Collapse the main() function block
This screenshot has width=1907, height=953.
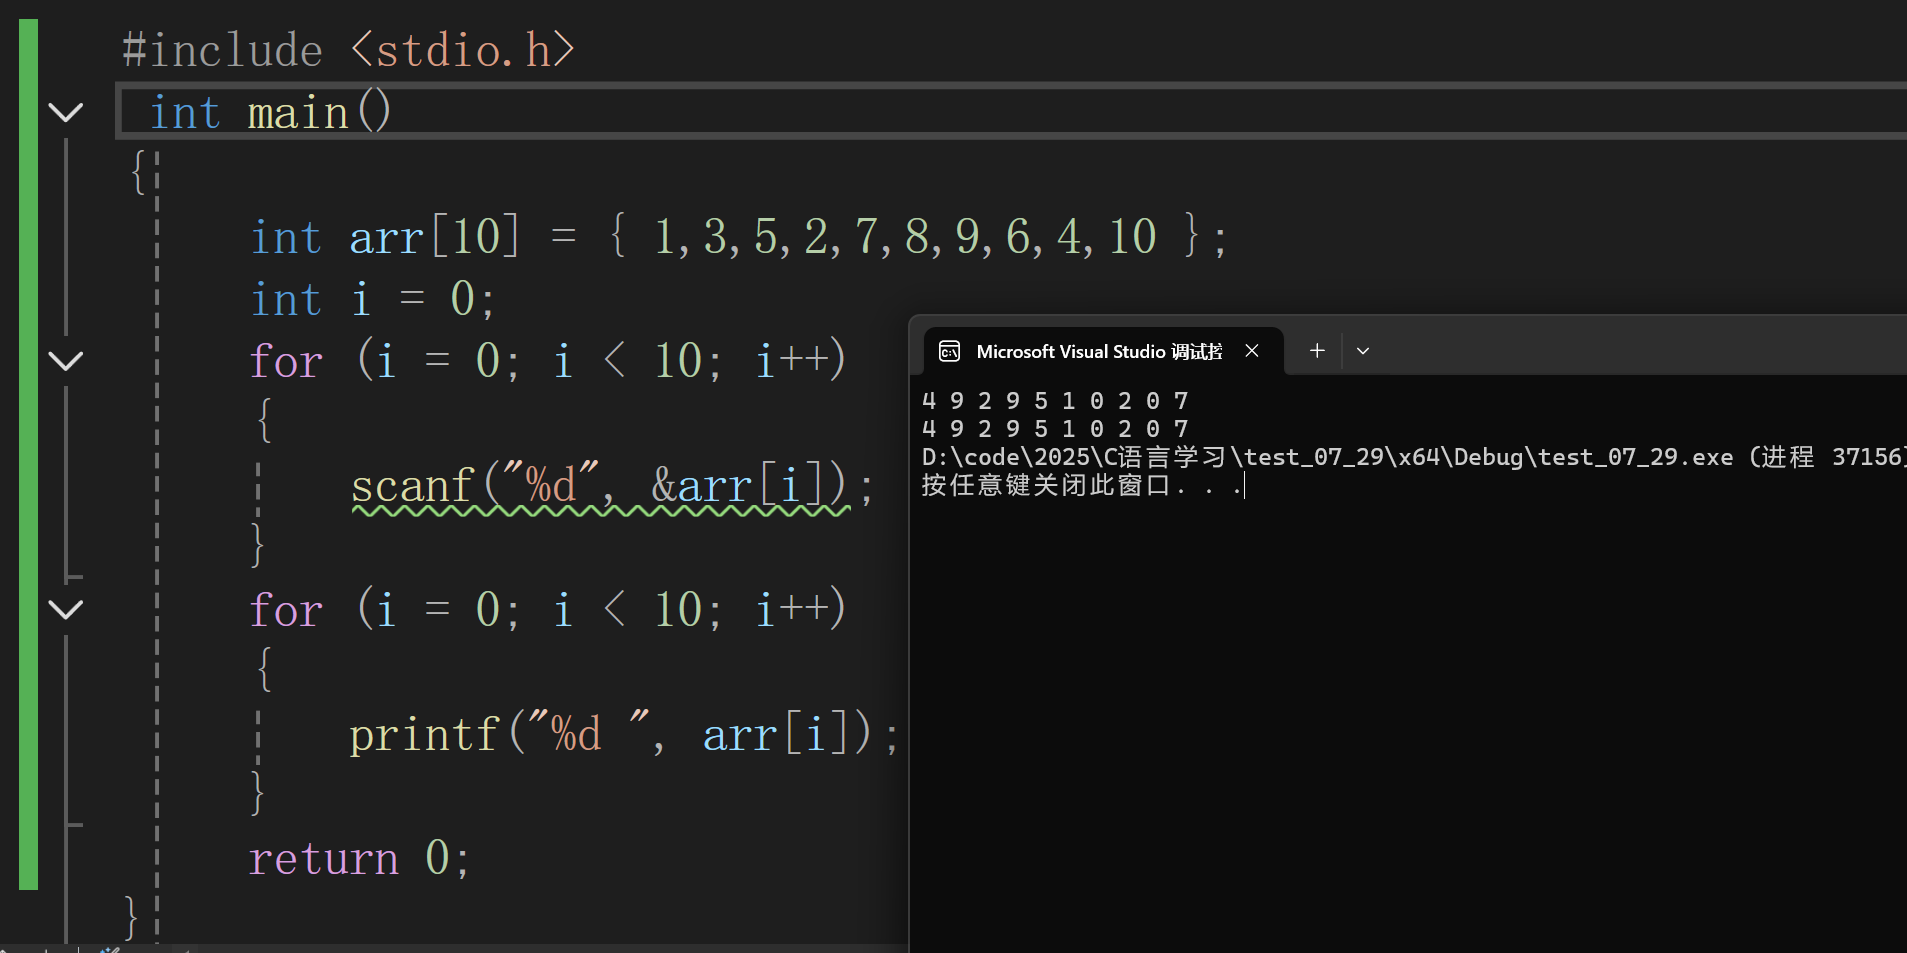coord(66,112)
